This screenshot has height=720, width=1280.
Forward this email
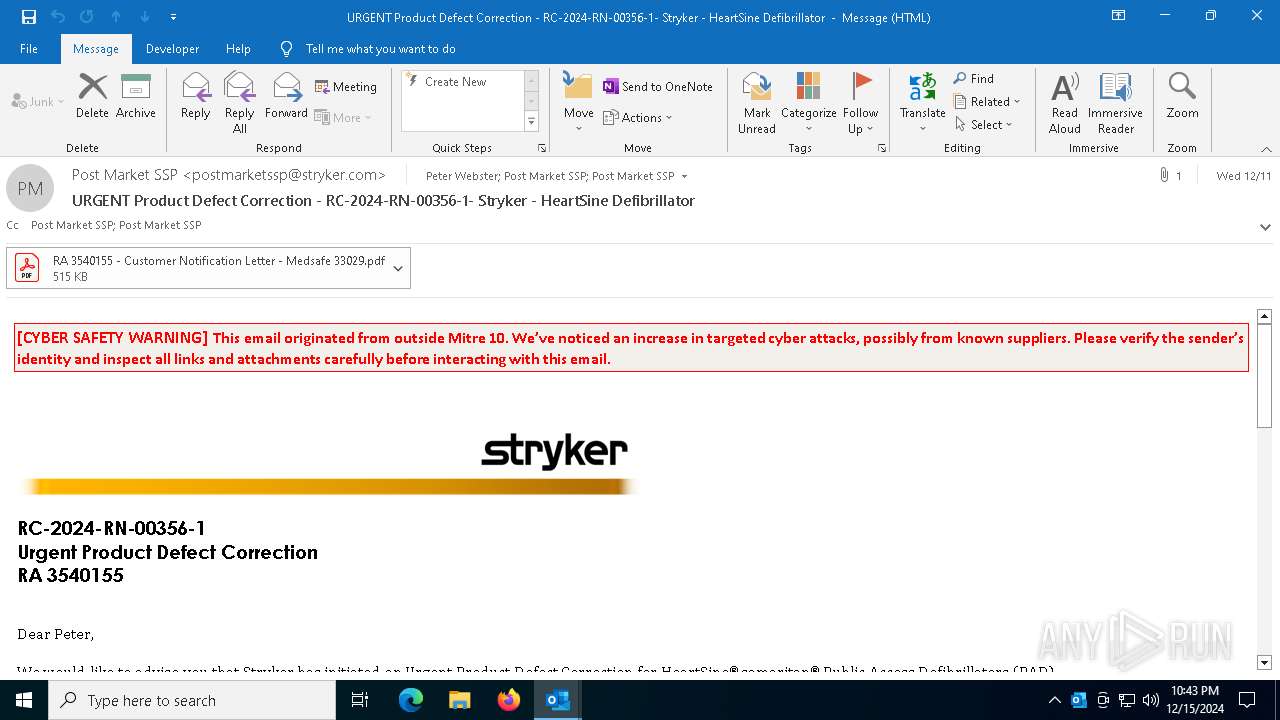point(286,96)
